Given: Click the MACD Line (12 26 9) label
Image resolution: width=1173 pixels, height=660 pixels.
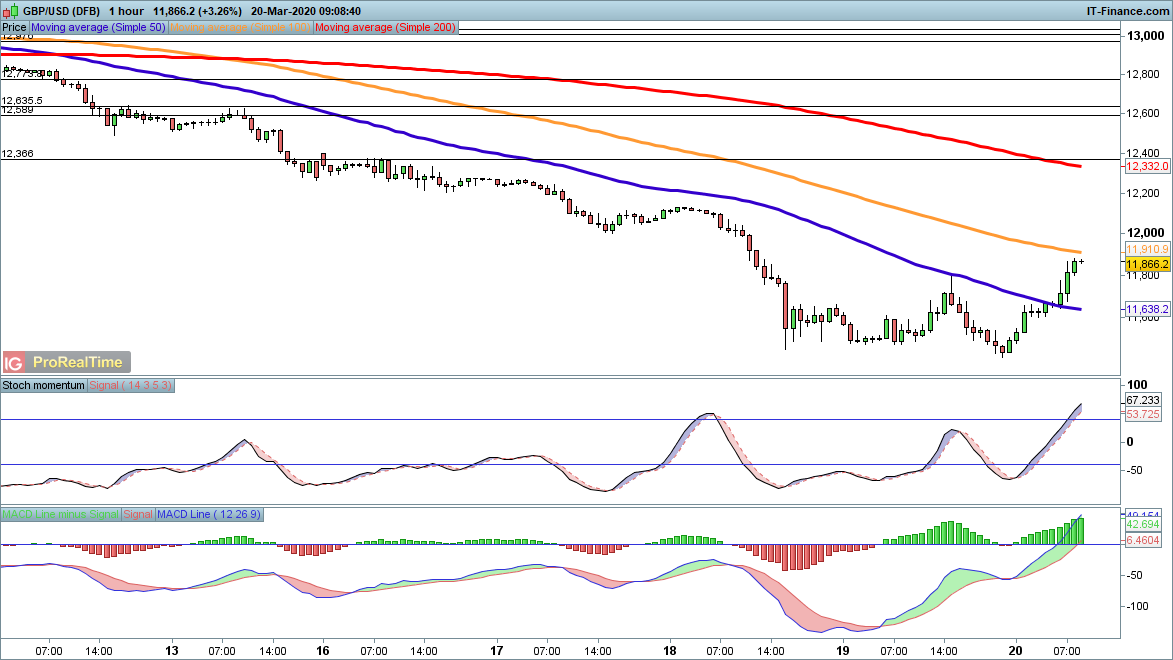Looking at the screenshot, I should pyautogui.click(x=209, y=514).
